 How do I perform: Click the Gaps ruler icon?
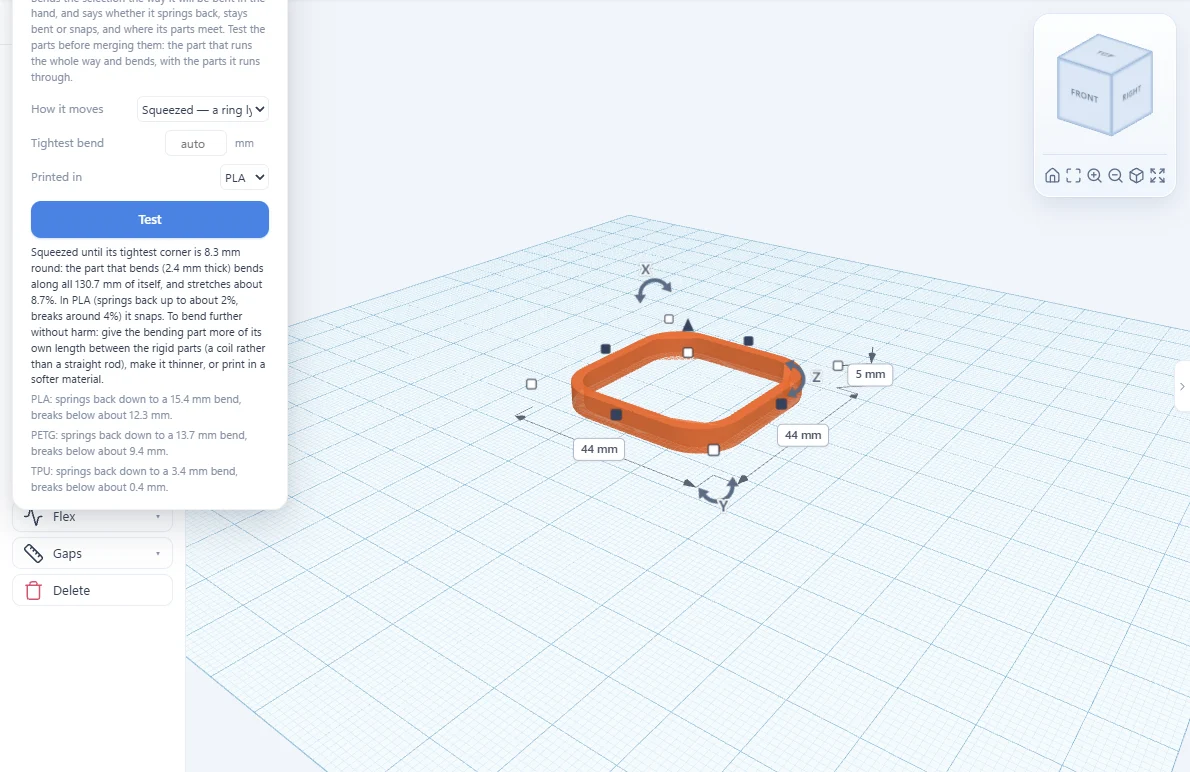pos(33,553)
